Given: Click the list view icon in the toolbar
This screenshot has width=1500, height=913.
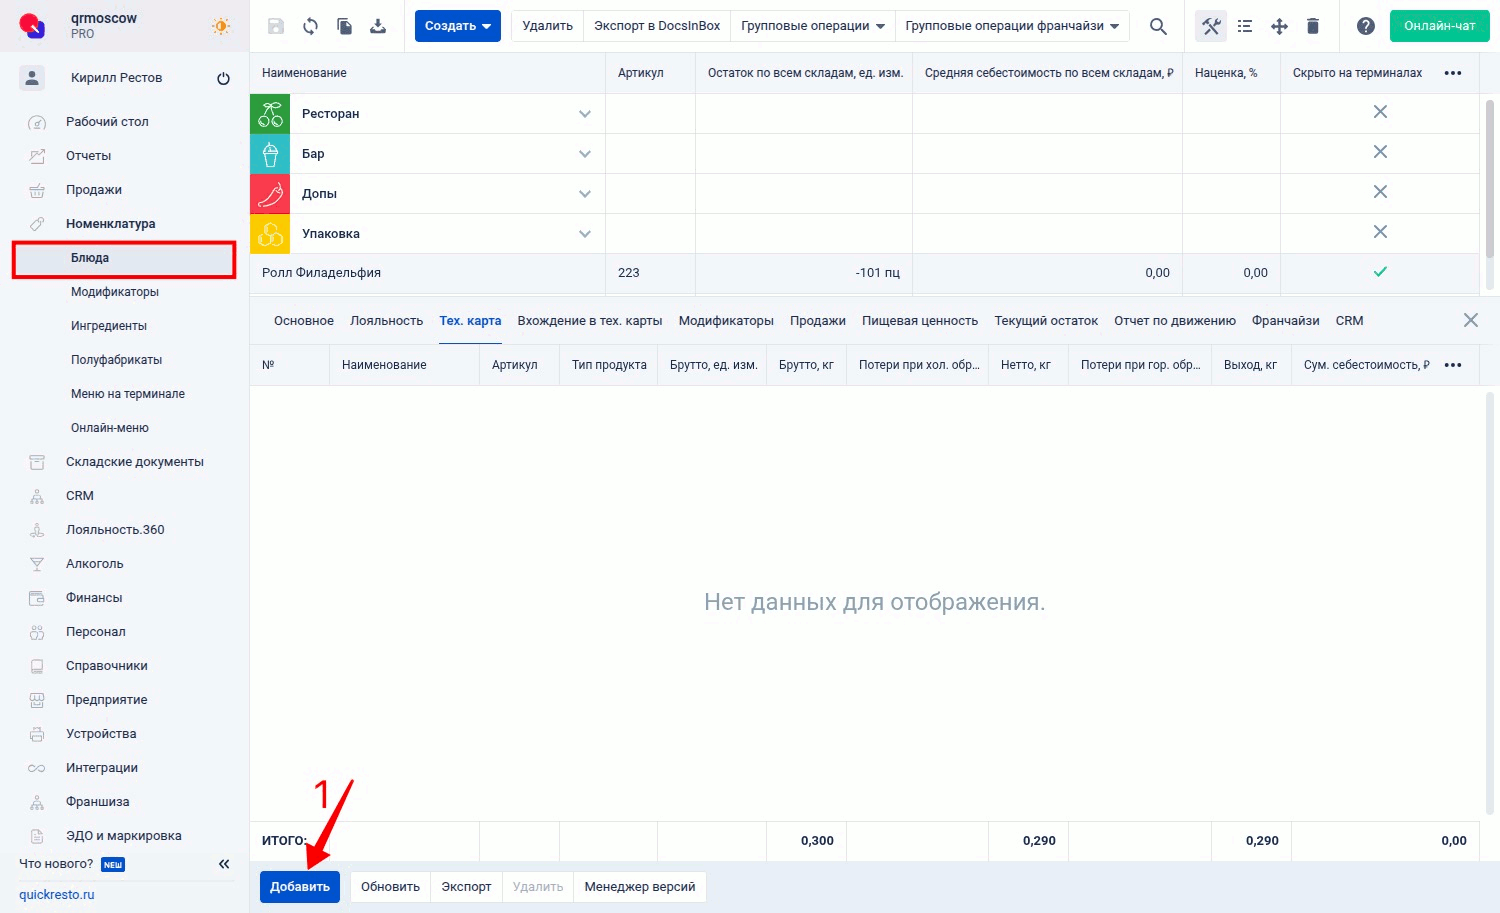Looking at the screenshot, I should click(1245, 25).
